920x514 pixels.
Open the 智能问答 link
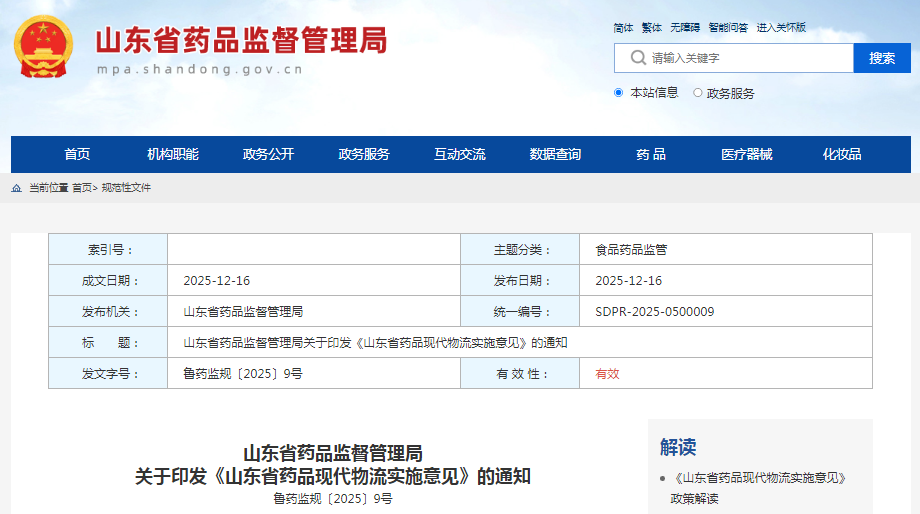pos(728,28)
